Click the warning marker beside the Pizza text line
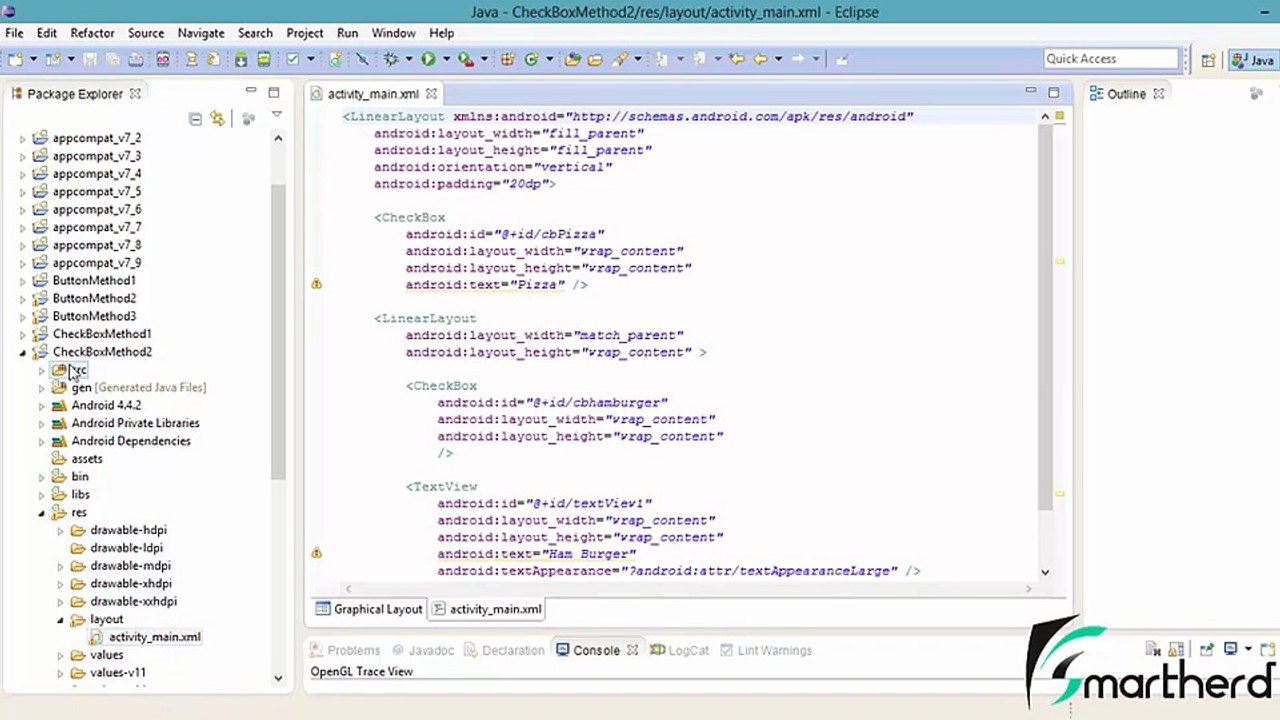The width and height of the screenshot is (1280, 720). (x=316, y=284)
